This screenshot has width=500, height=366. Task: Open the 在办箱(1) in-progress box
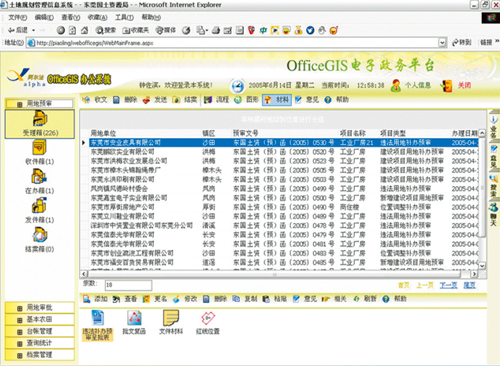coord(40,182)
